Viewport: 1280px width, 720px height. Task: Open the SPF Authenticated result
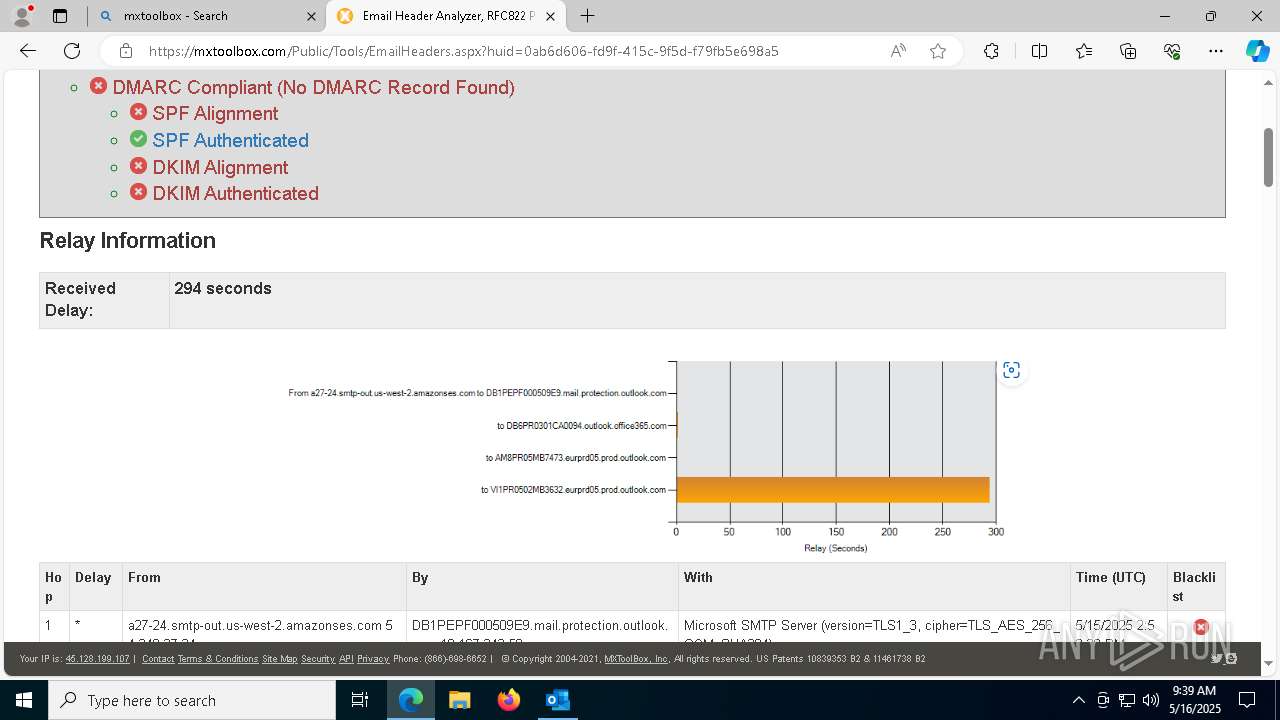(x=230, y=141)
